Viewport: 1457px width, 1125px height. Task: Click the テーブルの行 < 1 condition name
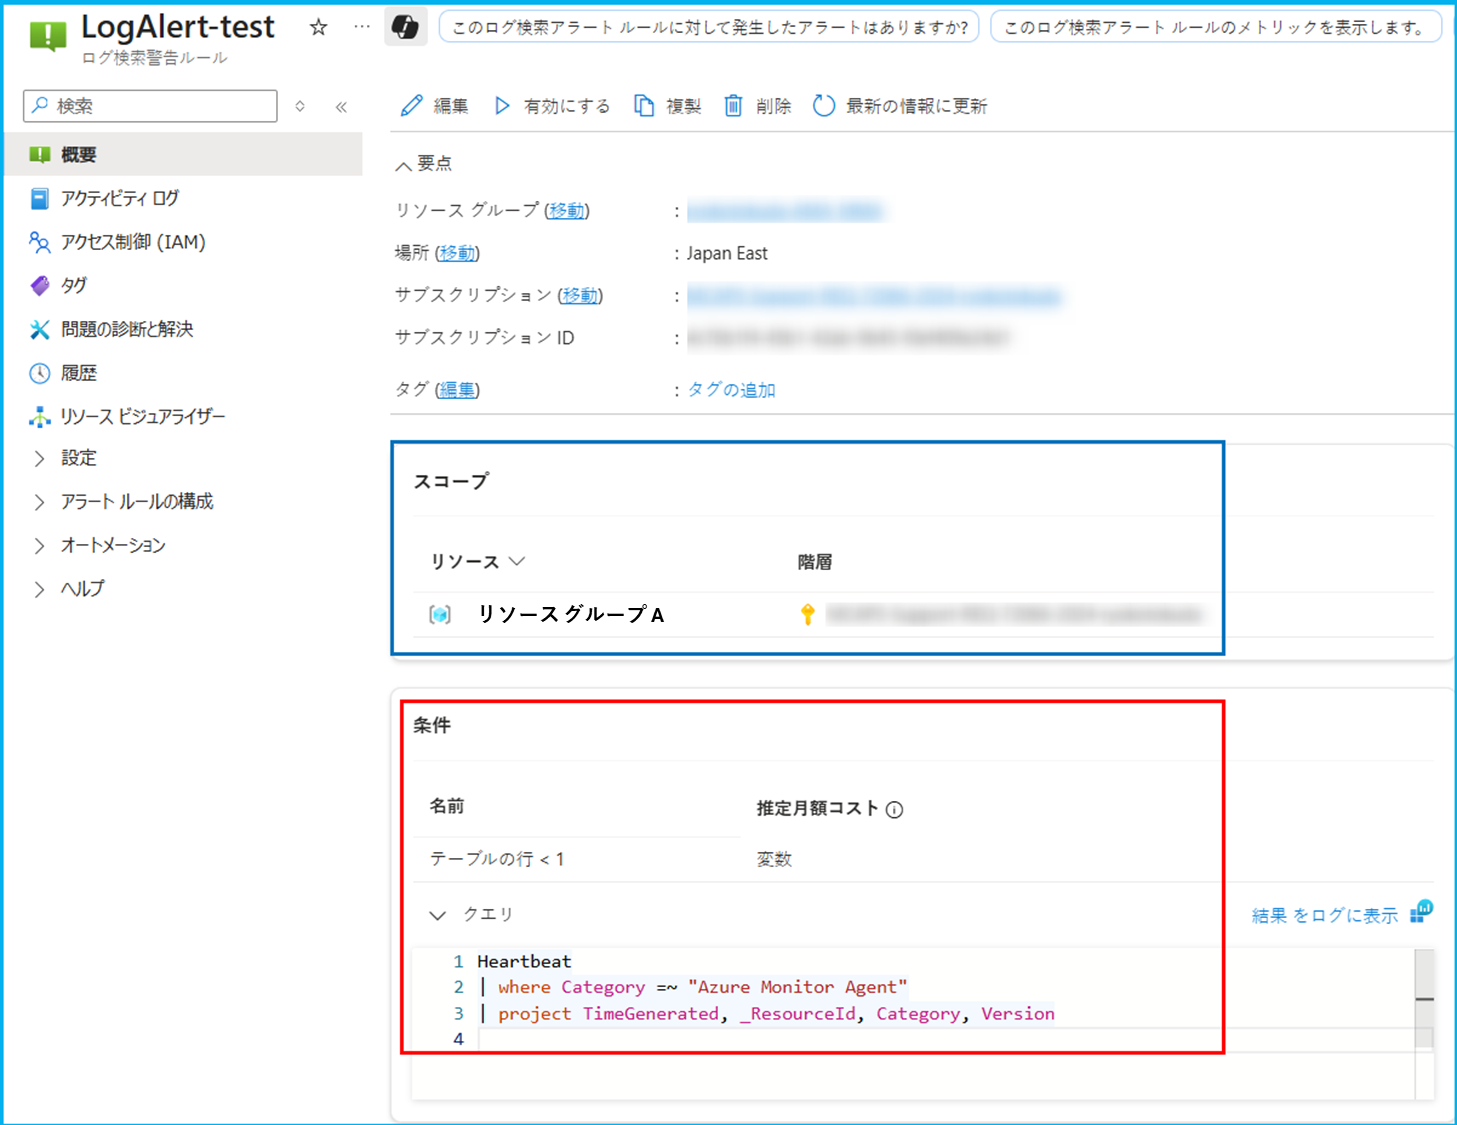point(497,859)
